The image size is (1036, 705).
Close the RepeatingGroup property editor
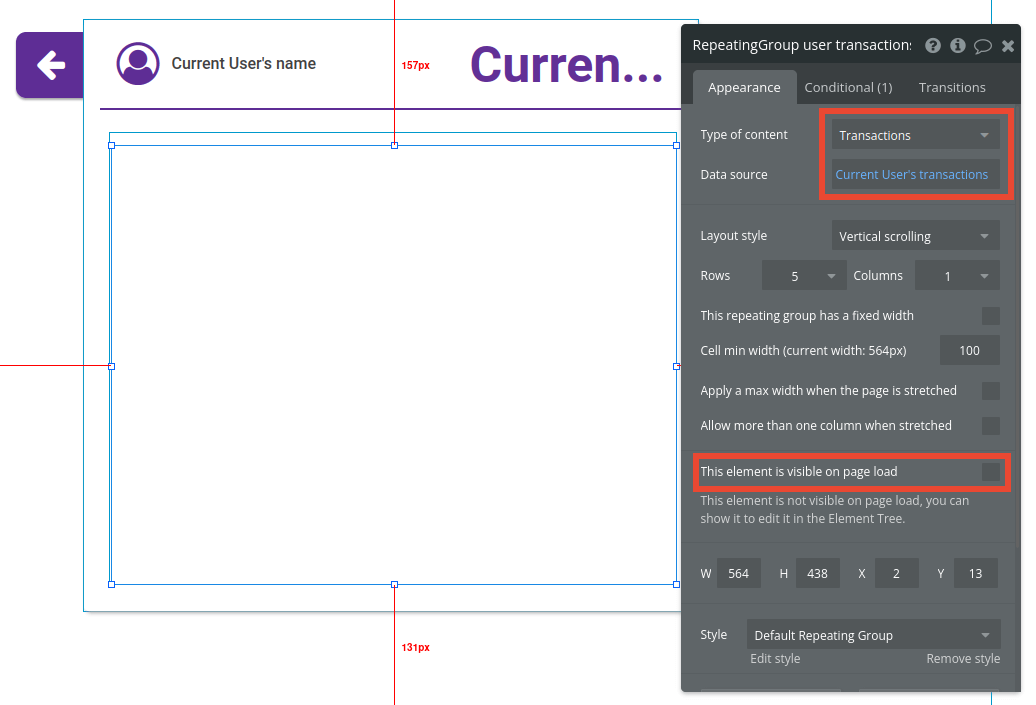click(x=1008, y=45)
